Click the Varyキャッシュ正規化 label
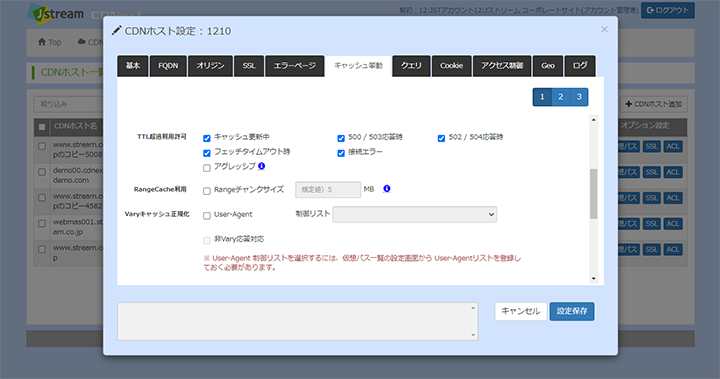 pyautogui.click(x=157, y=214)
